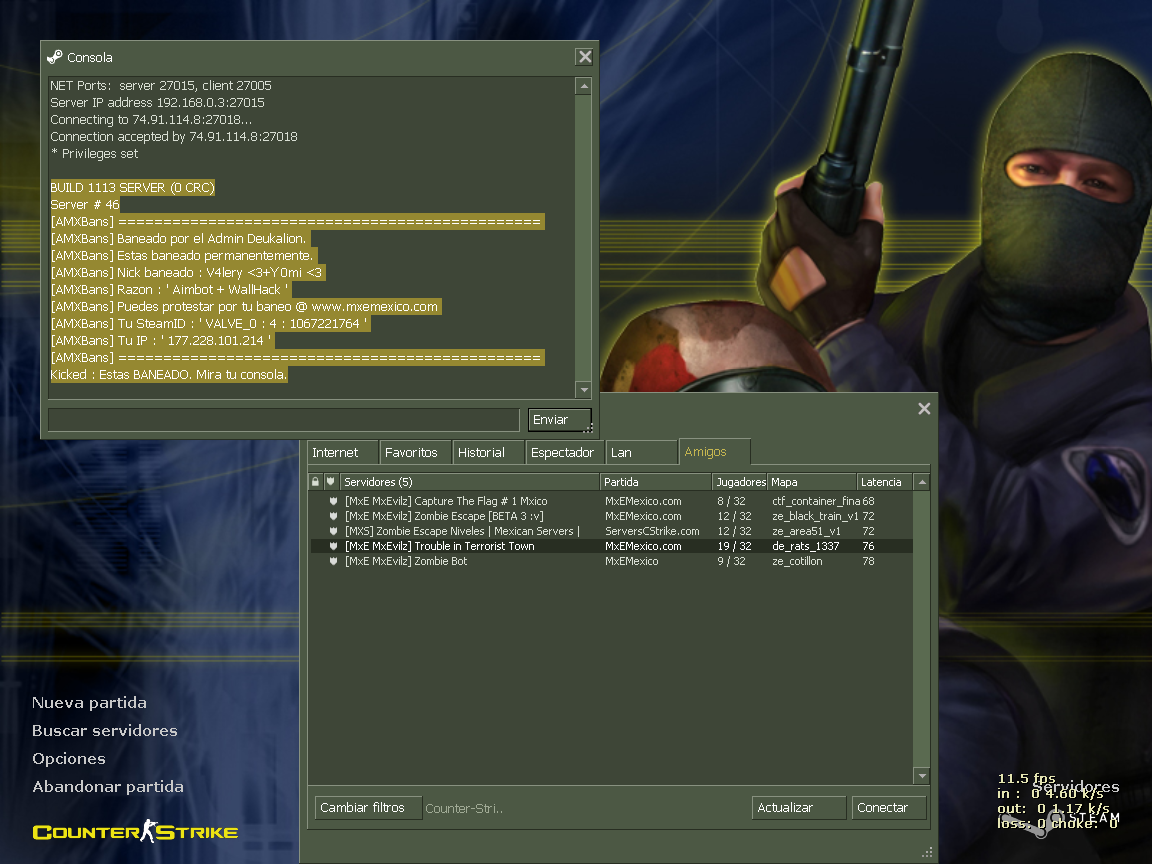The image size is (1152, 864).
Task: Select the Capture The Flag # 1 Mxico server
Action: (x=611, y=501)
